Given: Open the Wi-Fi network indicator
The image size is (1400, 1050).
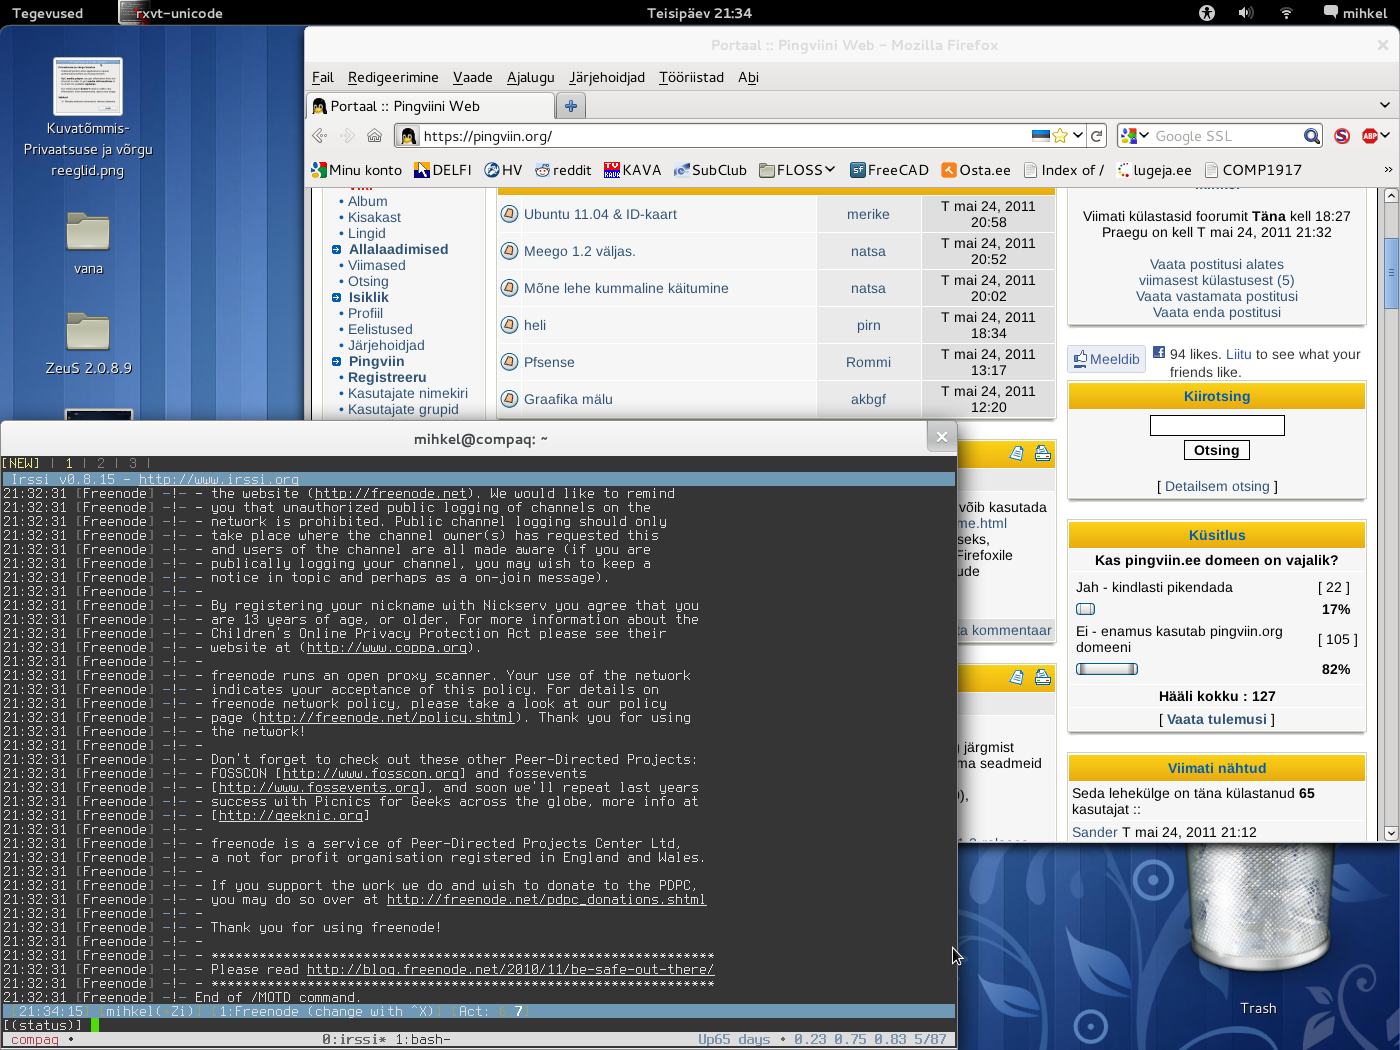Looking at the screenshot, I should click(1286, 13).
